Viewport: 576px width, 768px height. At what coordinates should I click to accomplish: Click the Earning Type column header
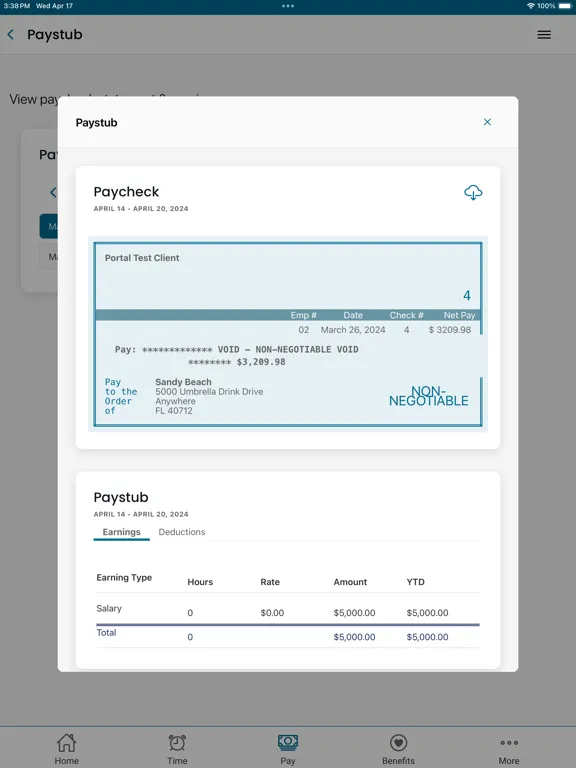pos(124,577)
